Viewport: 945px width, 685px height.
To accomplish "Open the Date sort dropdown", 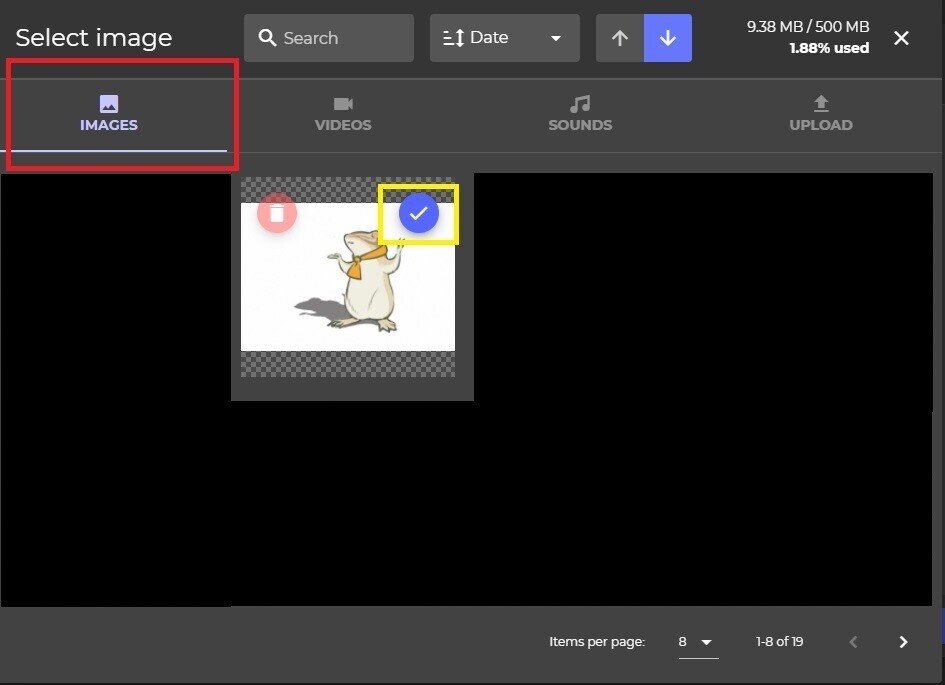I will tap(504, 38).
